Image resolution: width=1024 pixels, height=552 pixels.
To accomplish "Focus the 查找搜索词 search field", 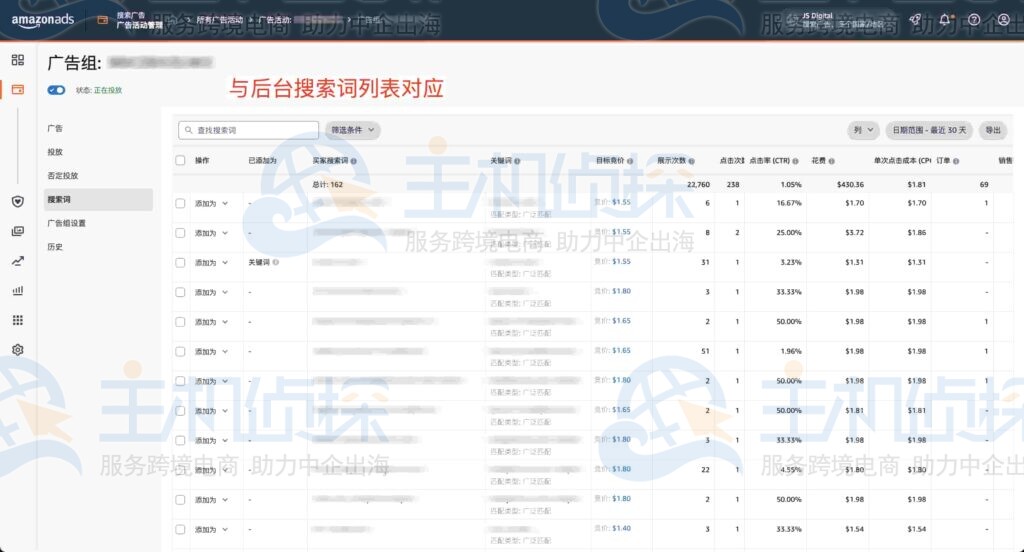I will (248, 130).
